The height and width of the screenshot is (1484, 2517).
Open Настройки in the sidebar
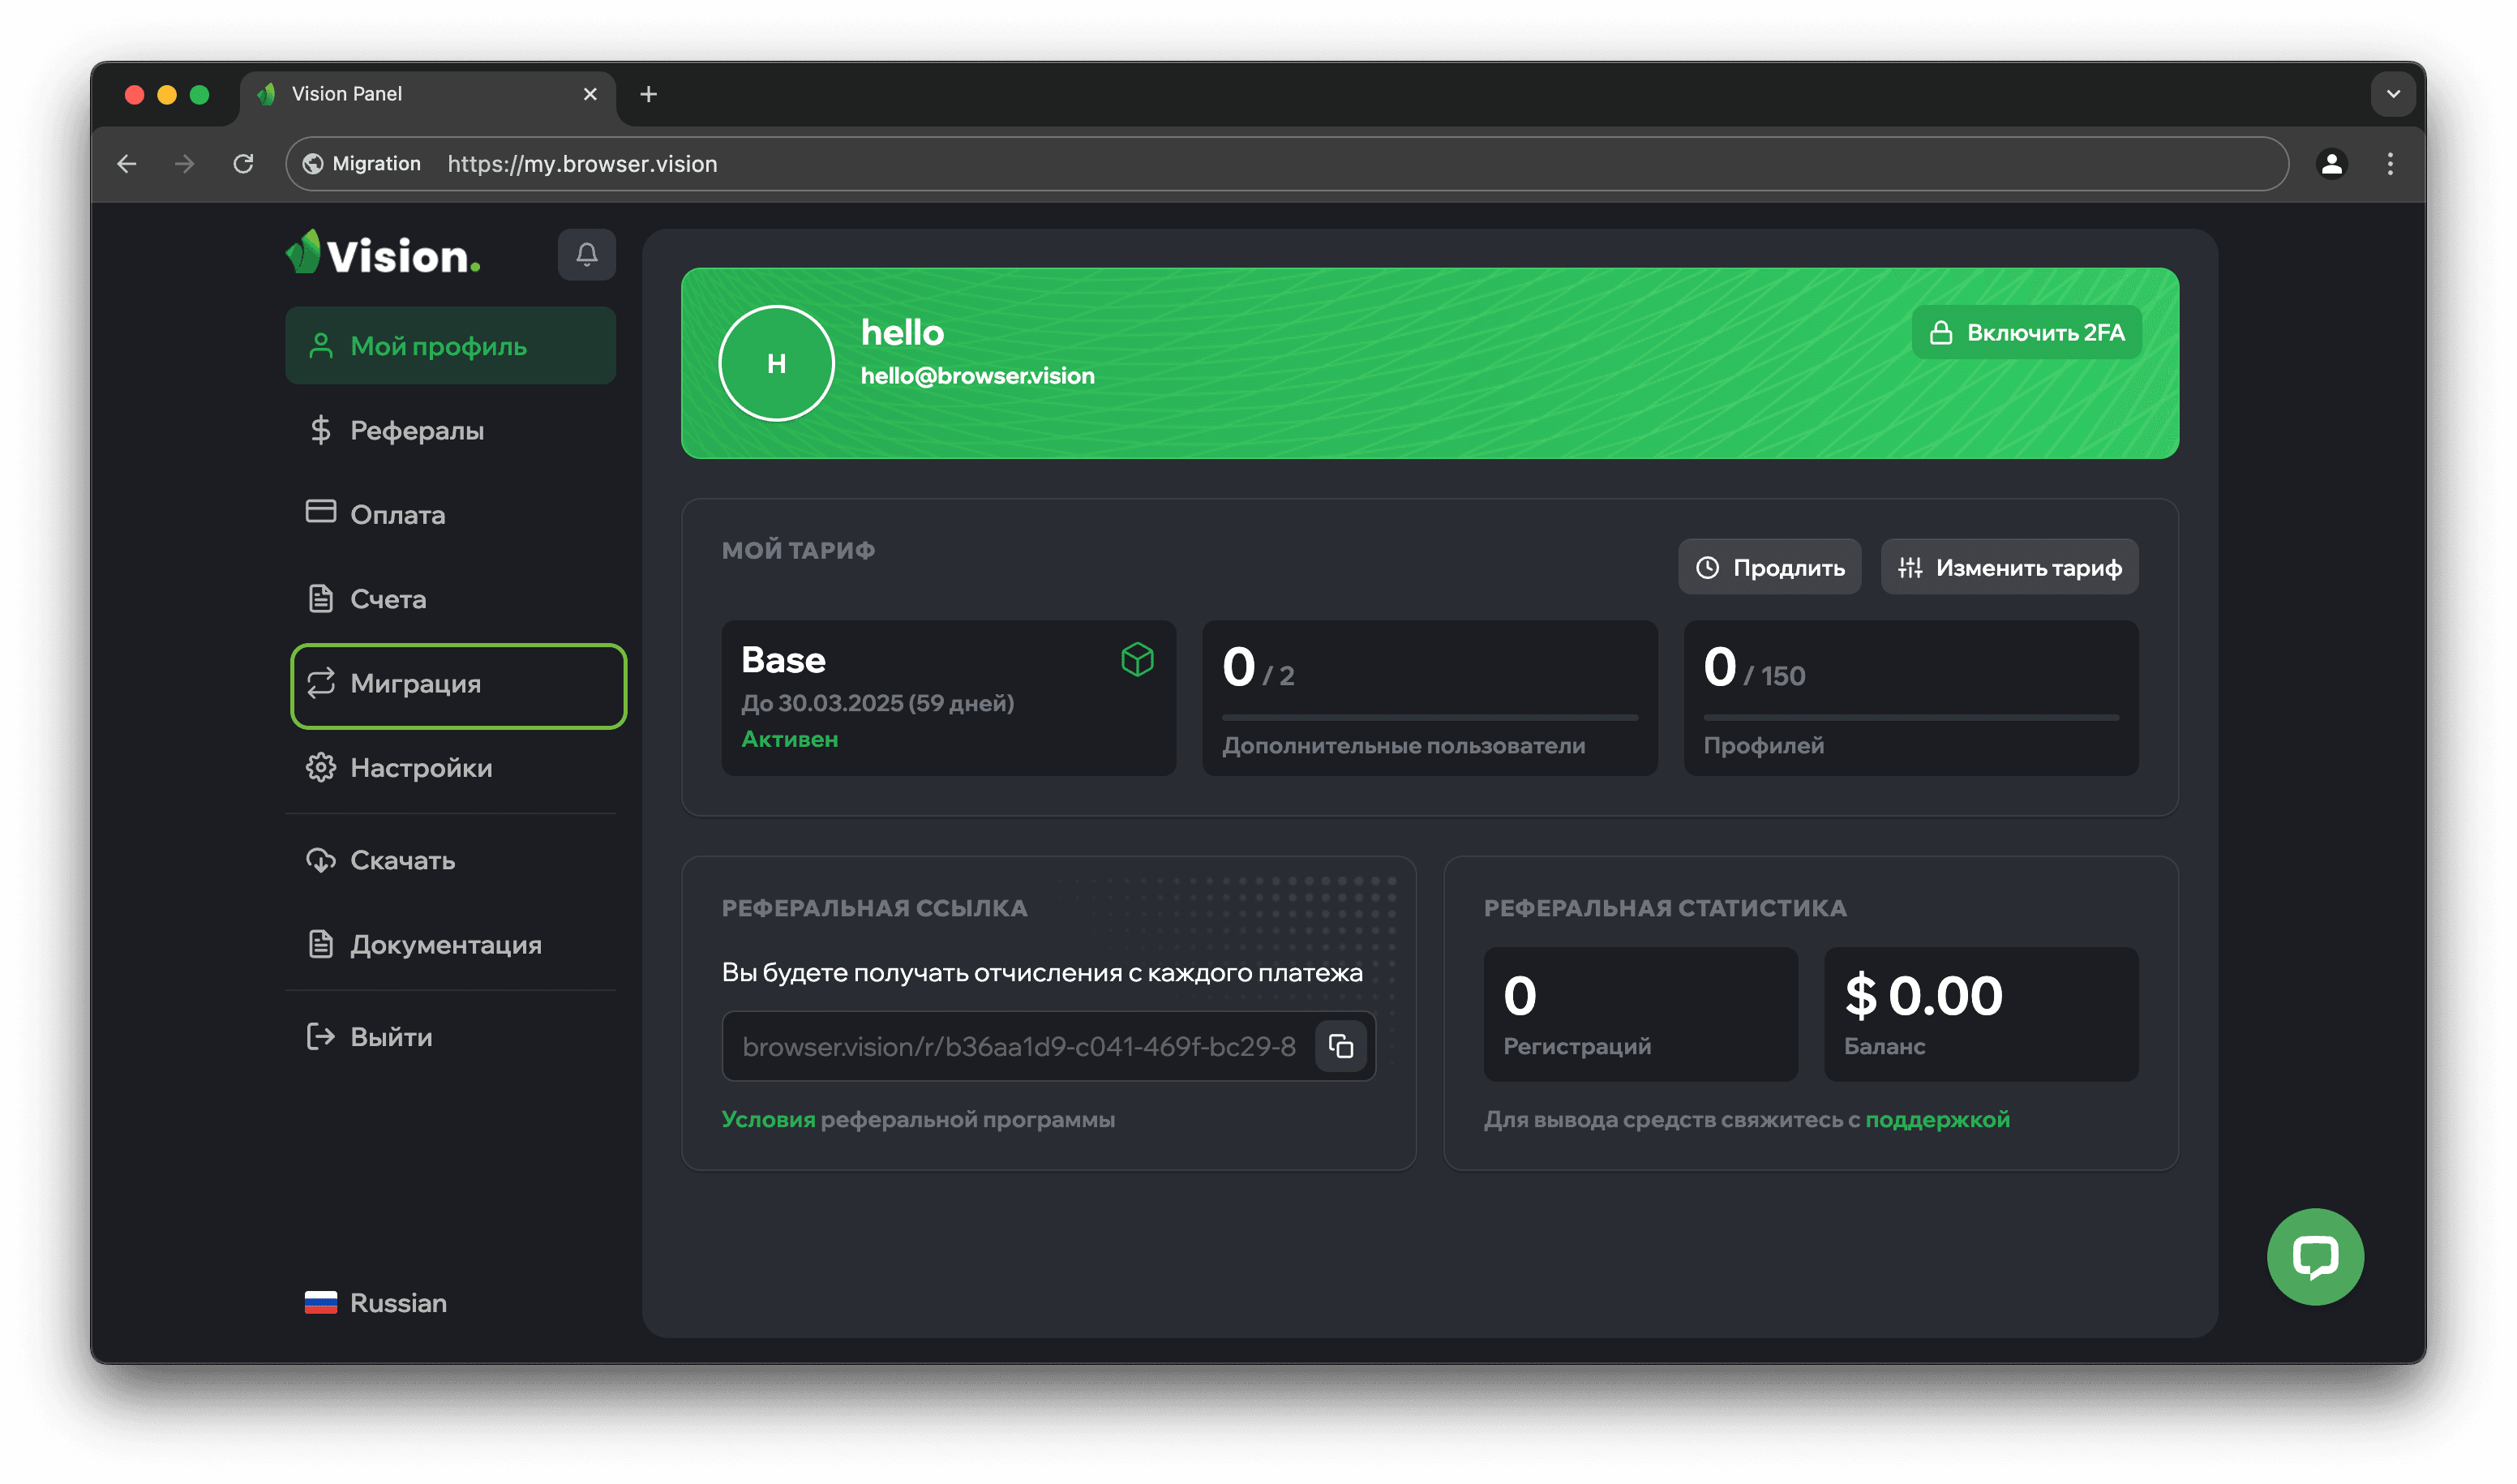pos(420,768)
